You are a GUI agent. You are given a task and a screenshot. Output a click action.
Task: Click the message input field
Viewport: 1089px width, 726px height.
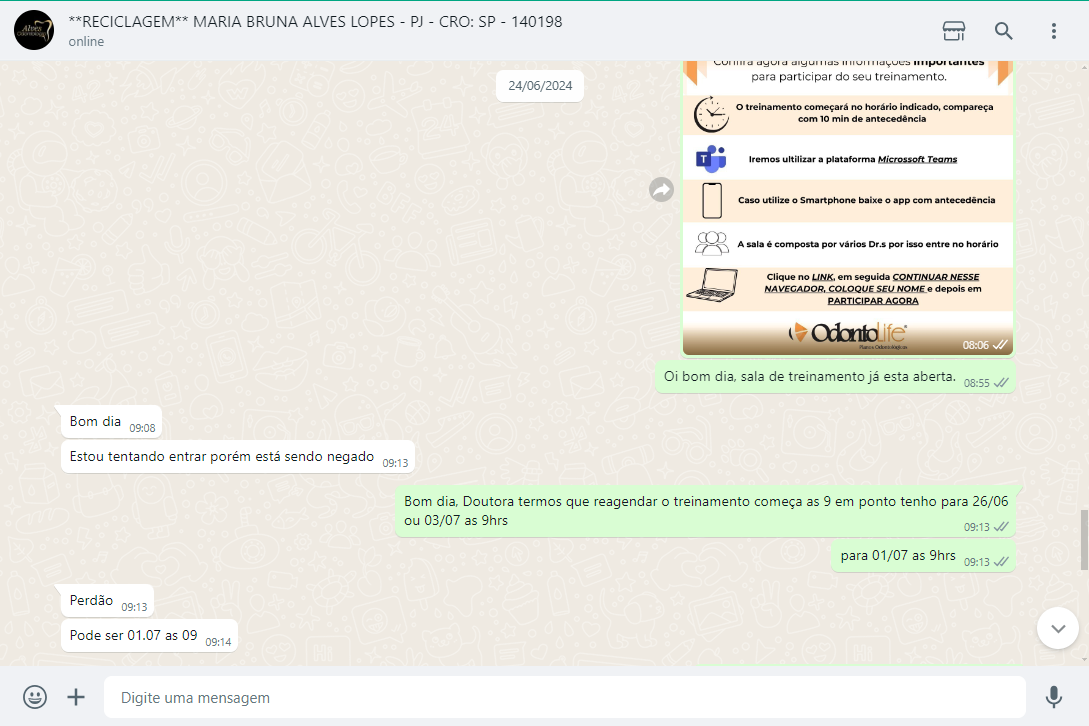[565, 697]
